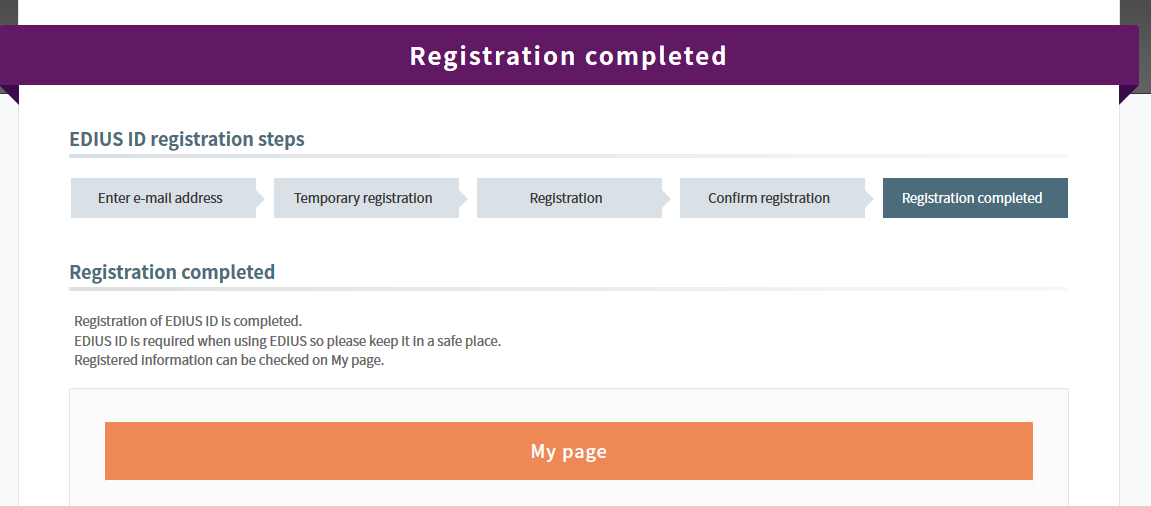Click the divider line under the registration steps heading
Screen dimensions: 1151x506
coord(568,156)
